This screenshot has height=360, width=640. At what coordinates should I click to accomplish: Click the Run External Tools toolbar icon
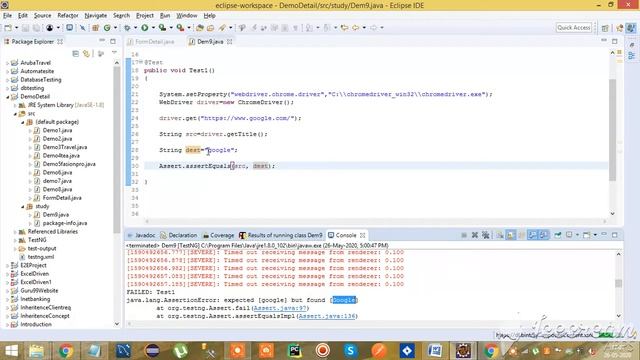coord(180,28)
